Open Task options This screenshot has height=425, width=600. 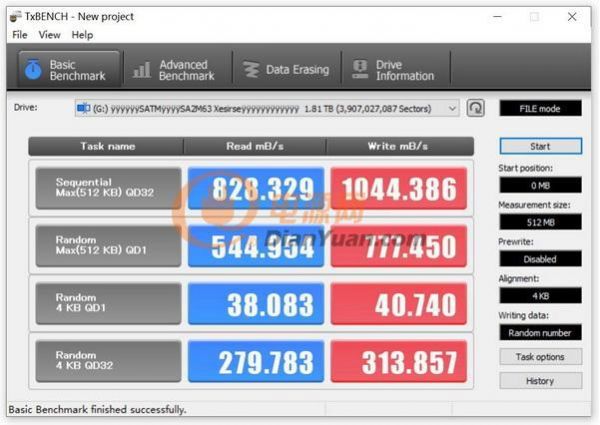540,357
